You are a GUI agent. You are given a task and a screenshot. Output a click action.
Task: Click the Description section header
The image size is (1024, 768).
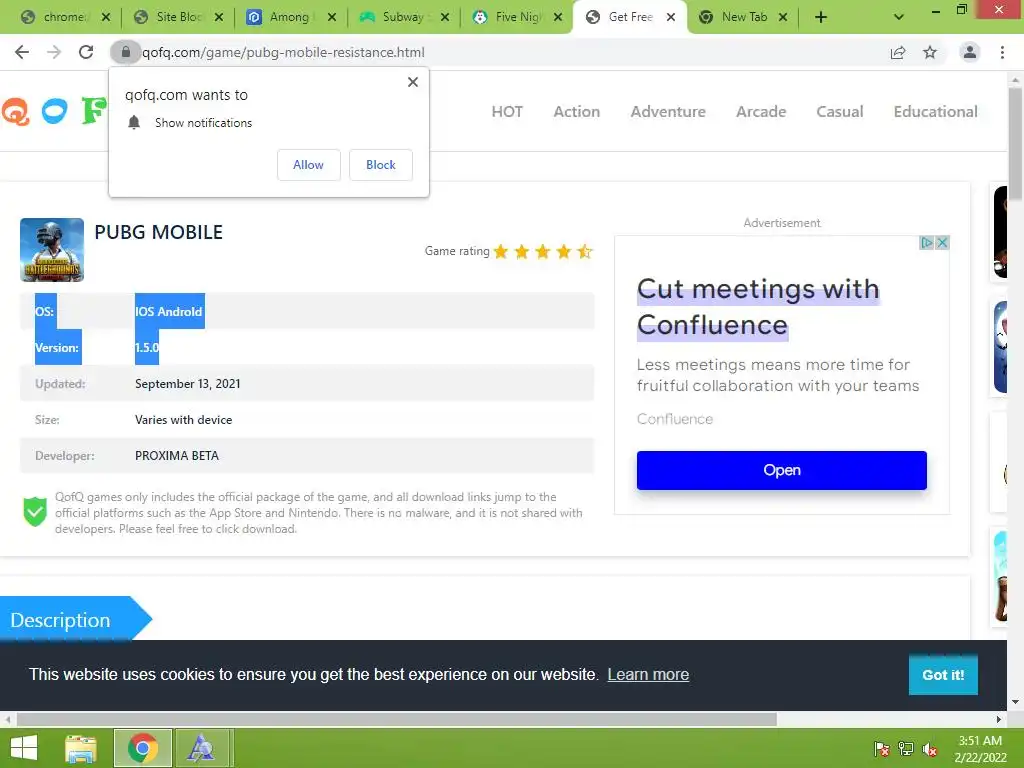[x=75, y=618]
